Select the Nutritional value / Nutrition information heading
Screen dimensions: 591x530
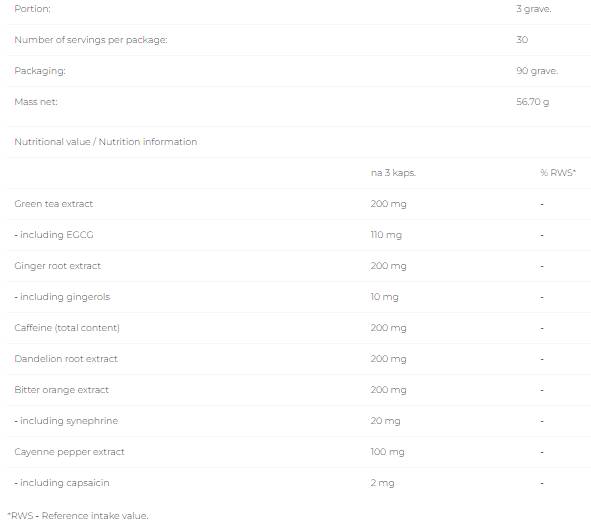tap(106, 142)
